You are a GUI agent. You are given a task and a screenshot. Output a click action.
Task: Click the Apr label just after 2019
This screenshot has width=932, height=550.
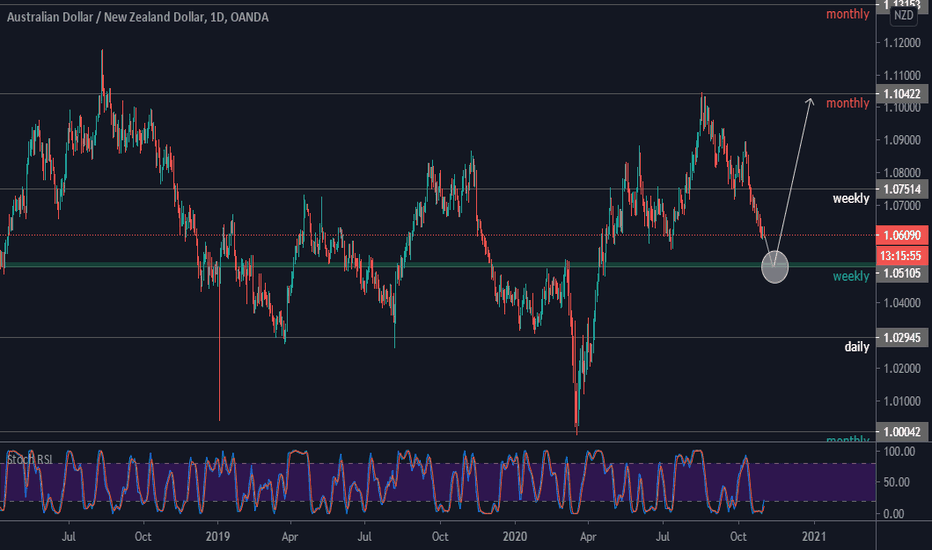[289, 537]
